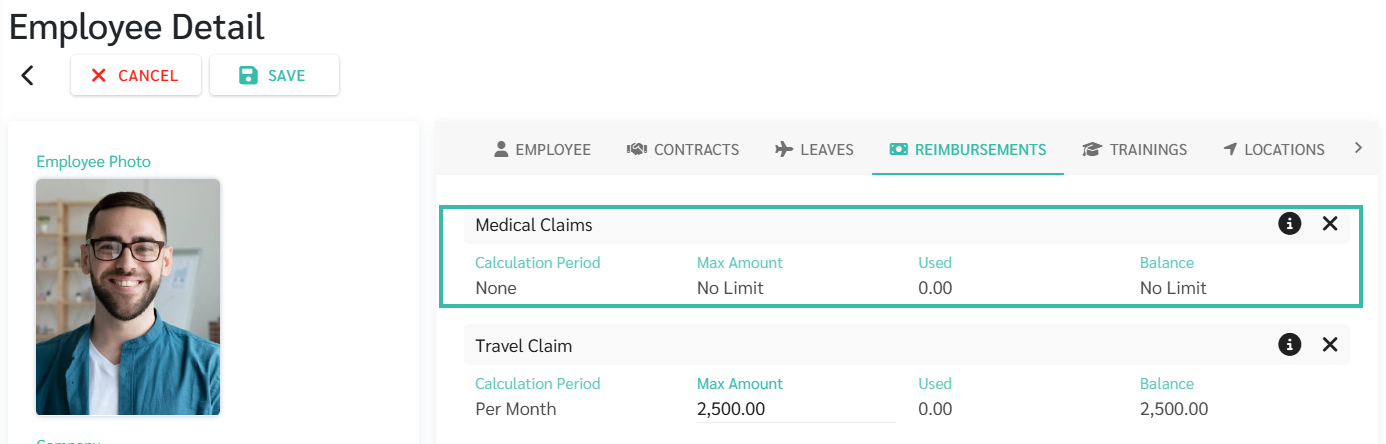
Task: Go back using the left arrow icon
Action: tap(27, 75)
